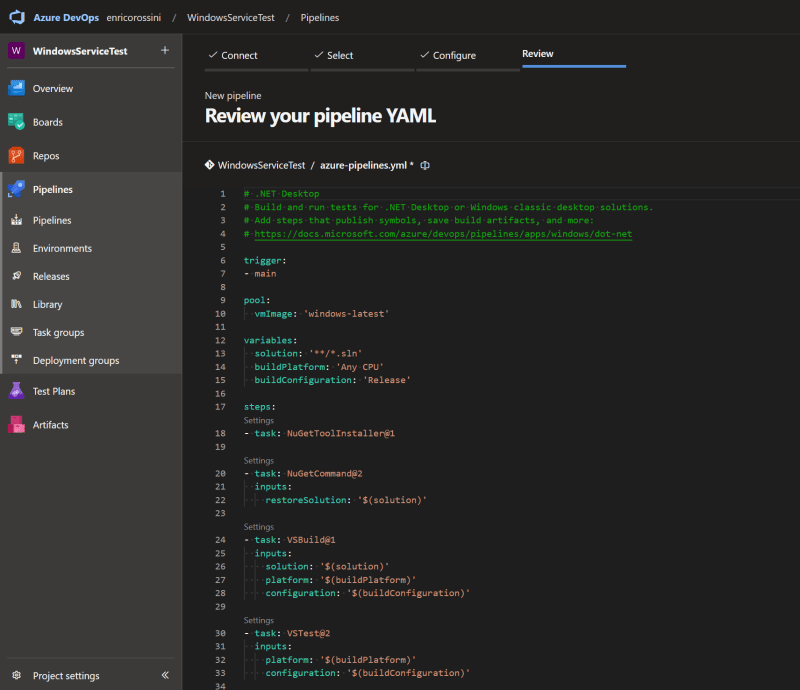The image size is (800, 690).
Task: Click the plus icon beside WindowsServiceTest
Action: [165, 50]
